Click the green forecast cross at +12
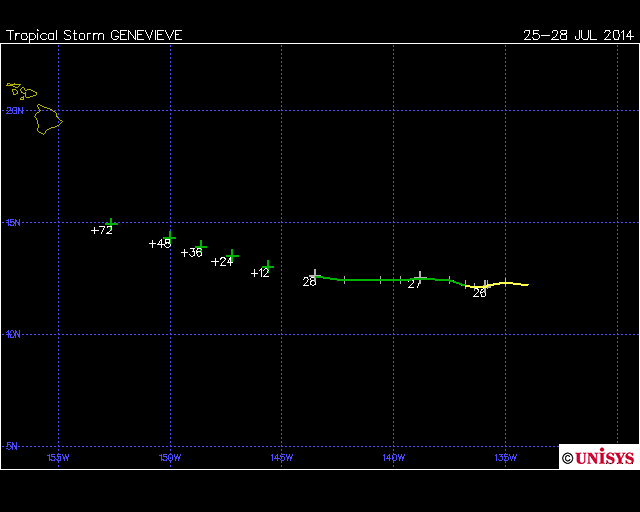Image resolution: width=640 pixels, height=512 pixels. [268, 266]
